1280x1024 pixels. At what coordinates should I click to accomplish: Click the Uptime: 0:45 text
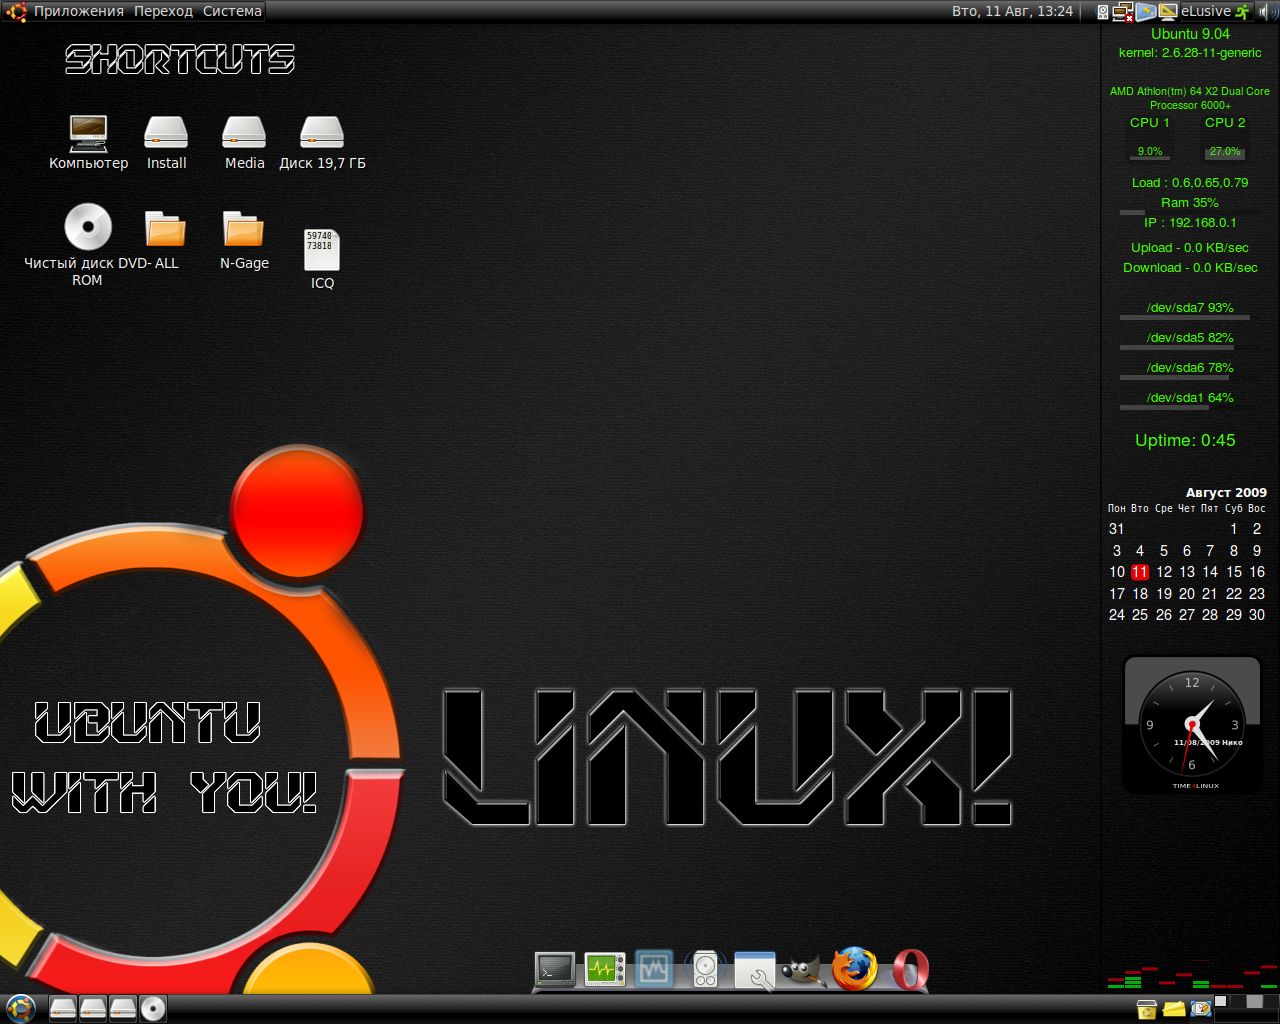pos(1185,440)
